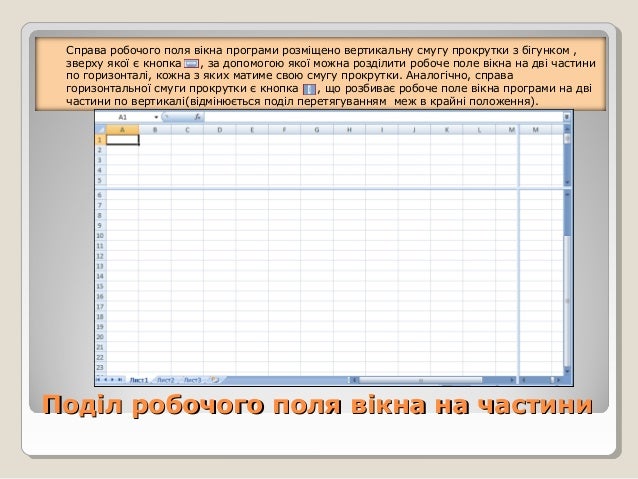Click the Select All corner button
The height and width of the screenshot is (479, 638).
point(101,130)
